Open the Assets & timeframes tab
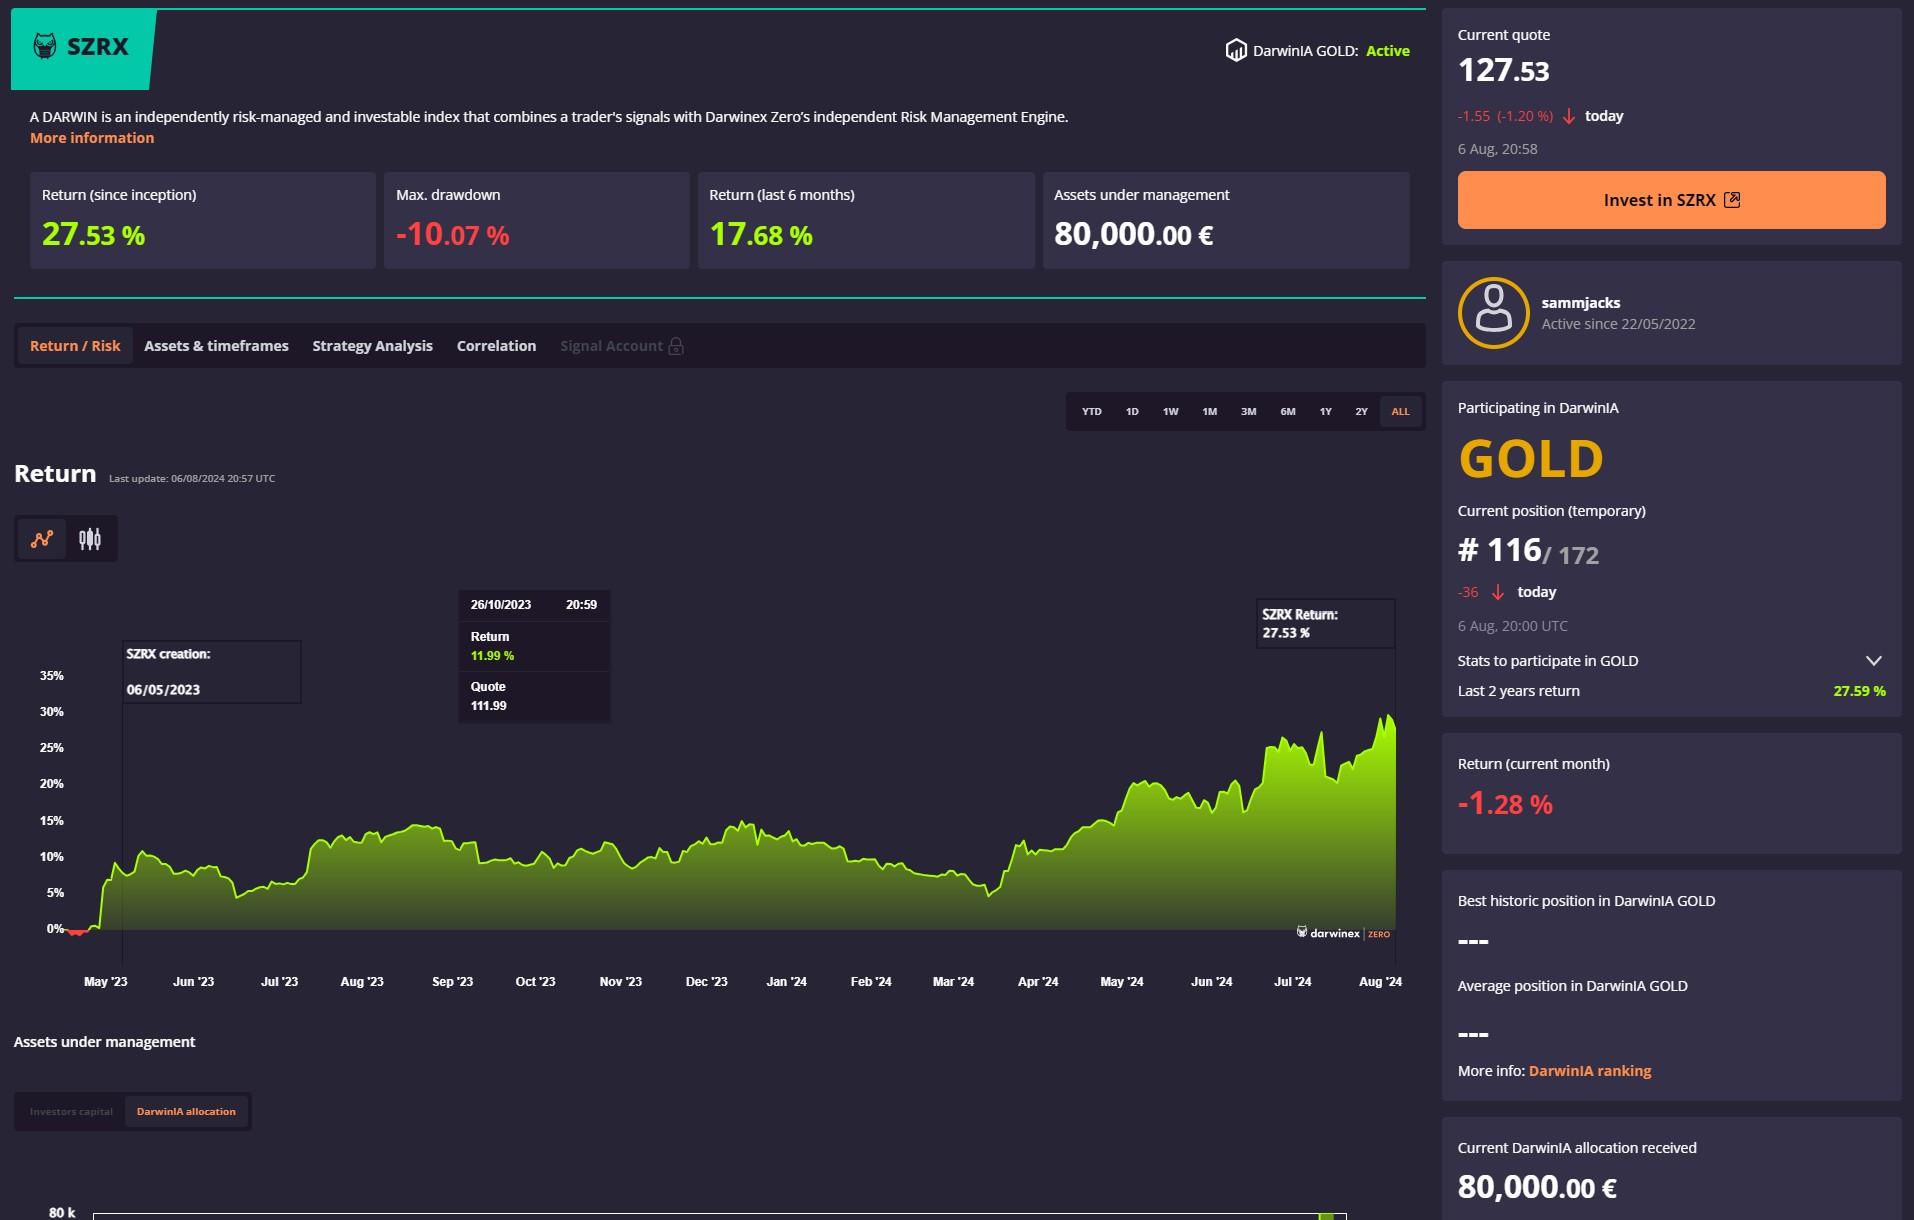The height and width of the screenshot is (1220, 1914). [216, 346]
